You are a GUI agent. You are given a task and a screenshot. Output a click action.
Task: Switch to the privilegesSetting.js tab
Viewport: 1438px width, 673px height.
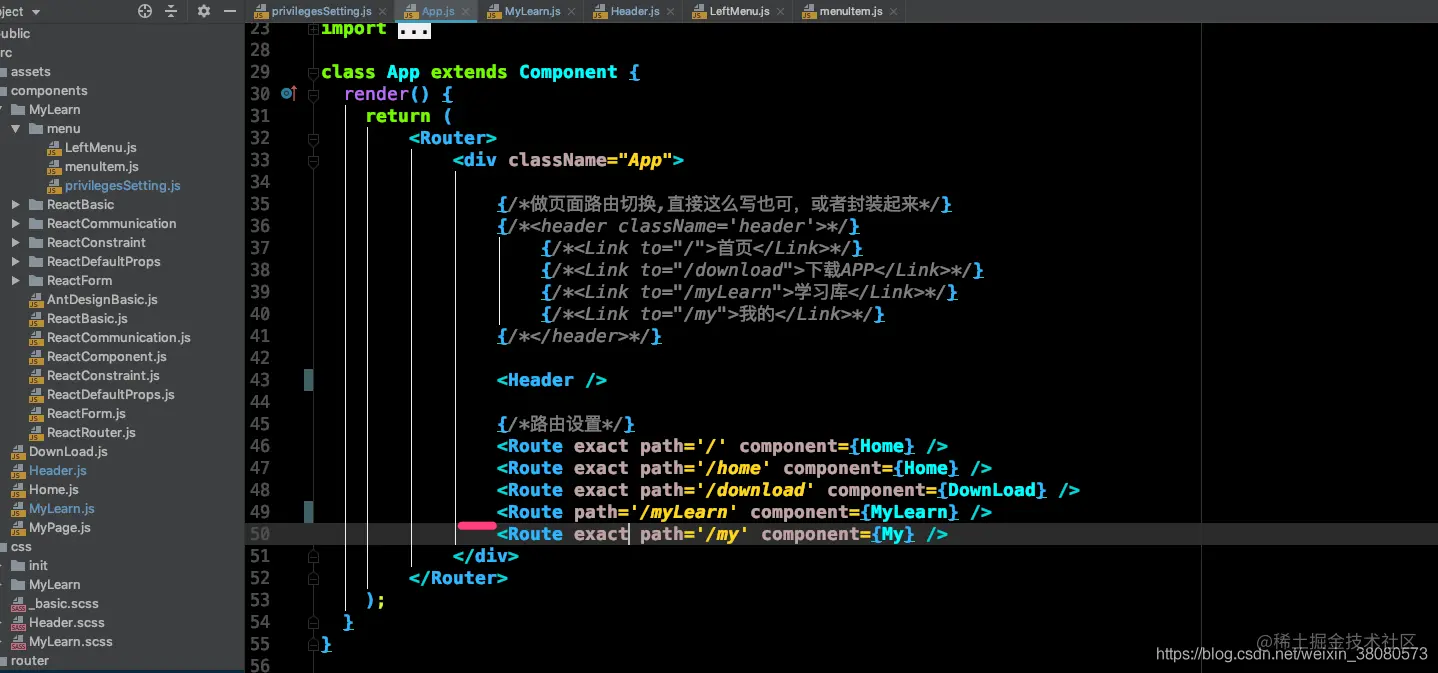pyautogui.click(x=321, y=11)
